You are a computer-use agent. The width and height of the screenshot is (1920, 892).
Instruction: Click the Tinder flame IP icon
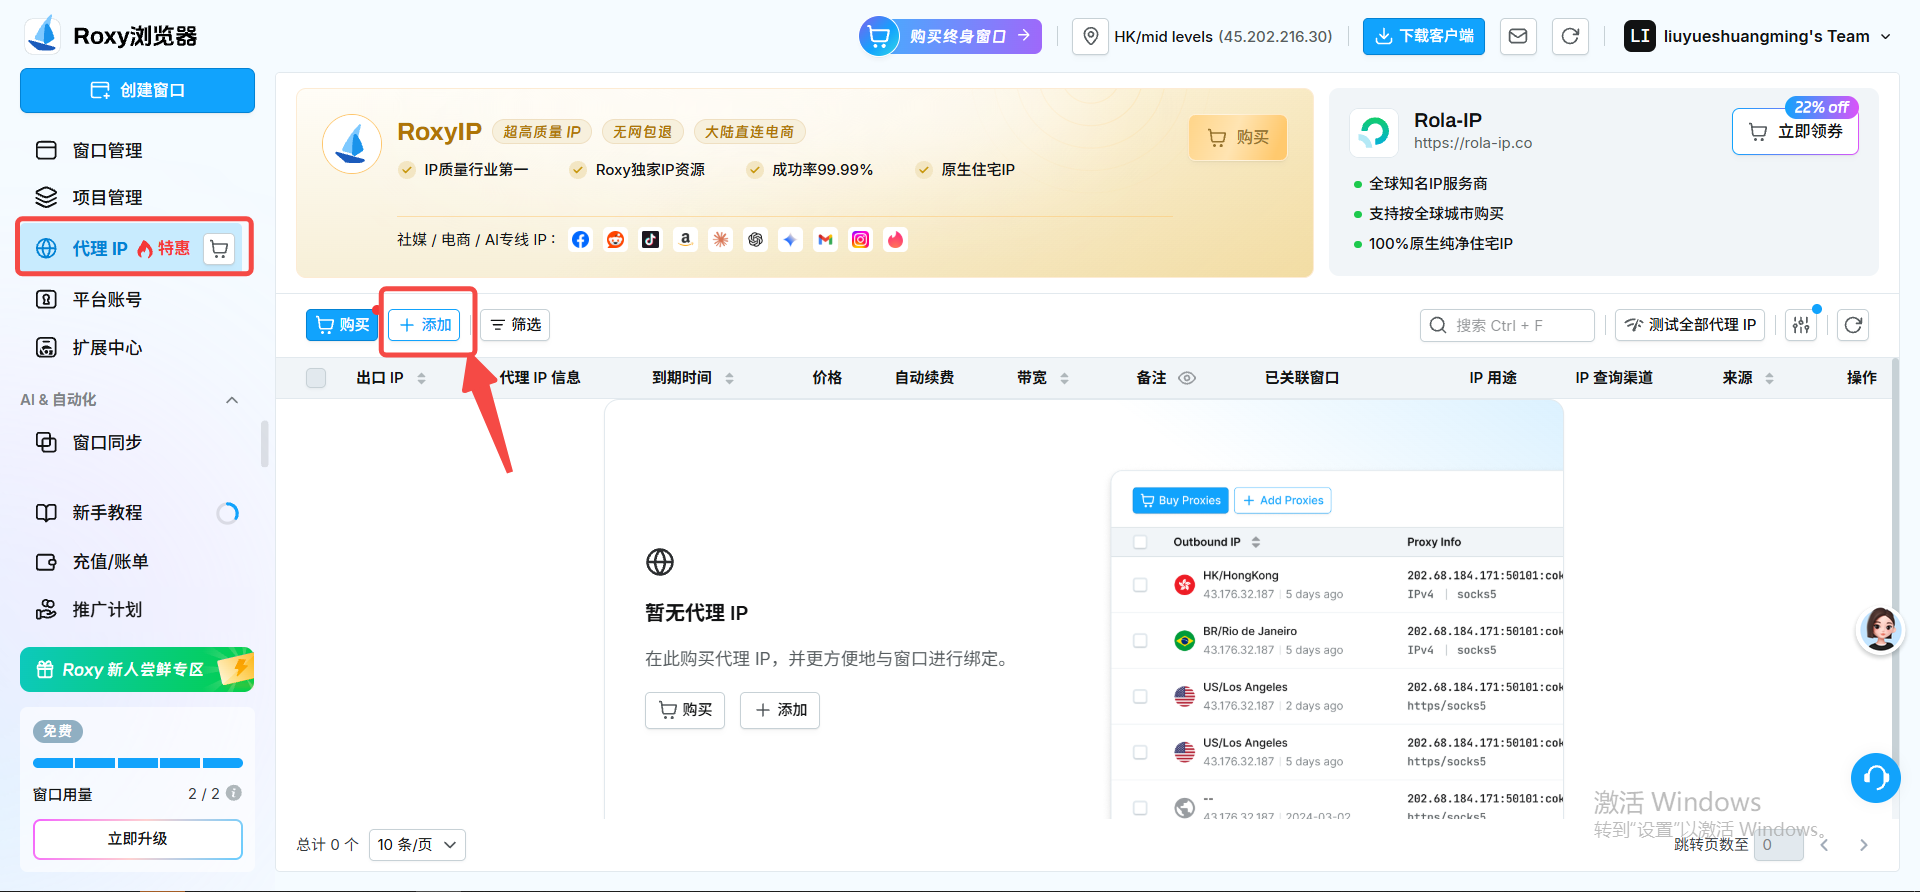896,240
